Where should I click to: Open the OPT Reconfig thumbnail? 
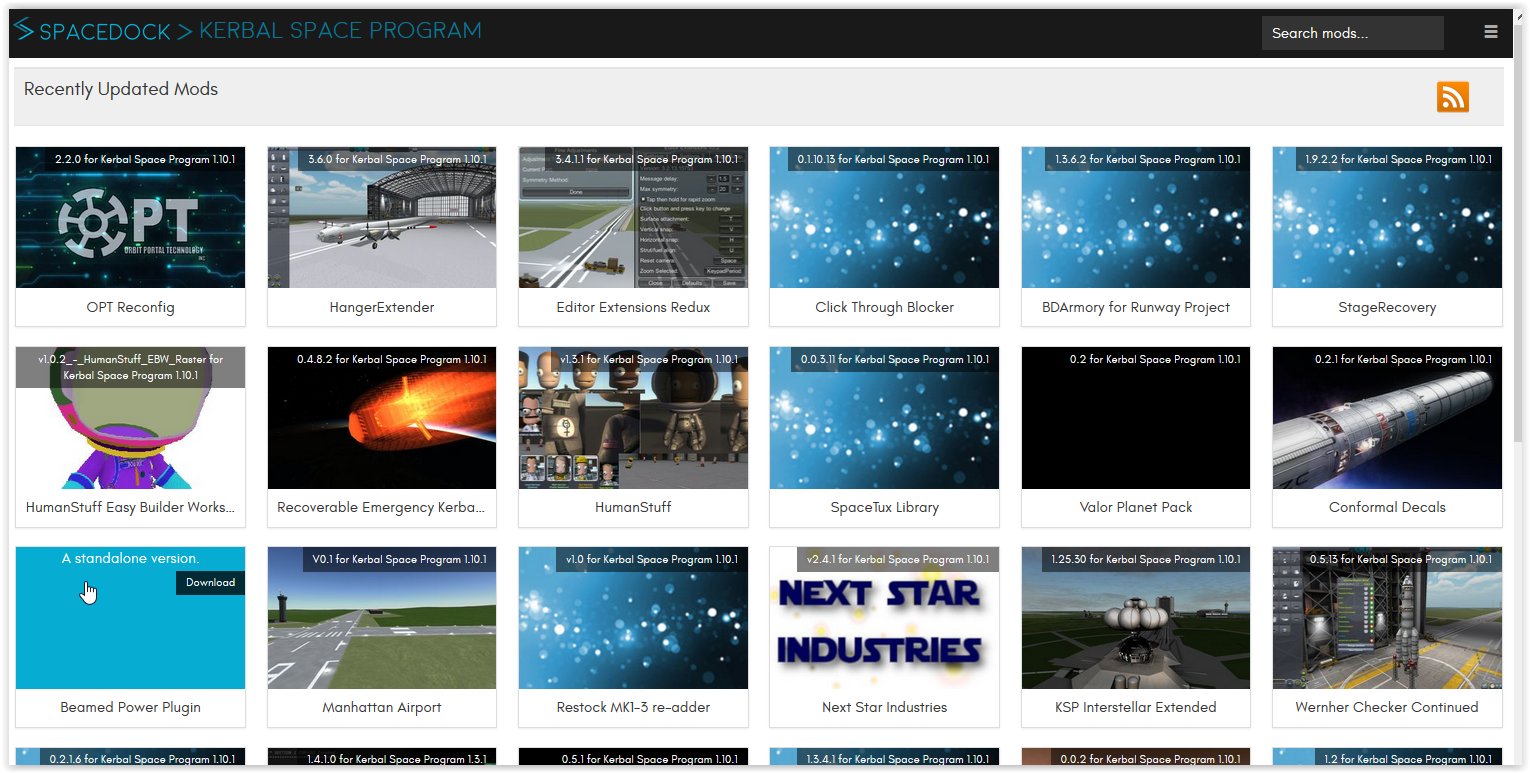(x=130, y=218)
